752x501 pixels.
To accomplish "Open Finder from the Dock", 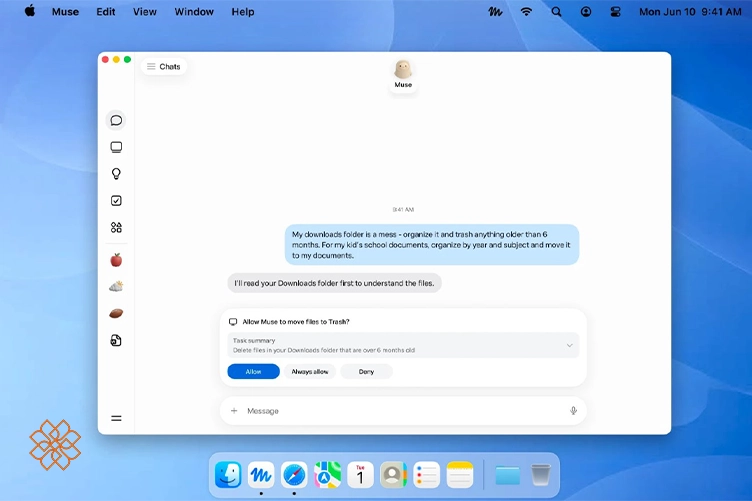I will click(228, 475).
